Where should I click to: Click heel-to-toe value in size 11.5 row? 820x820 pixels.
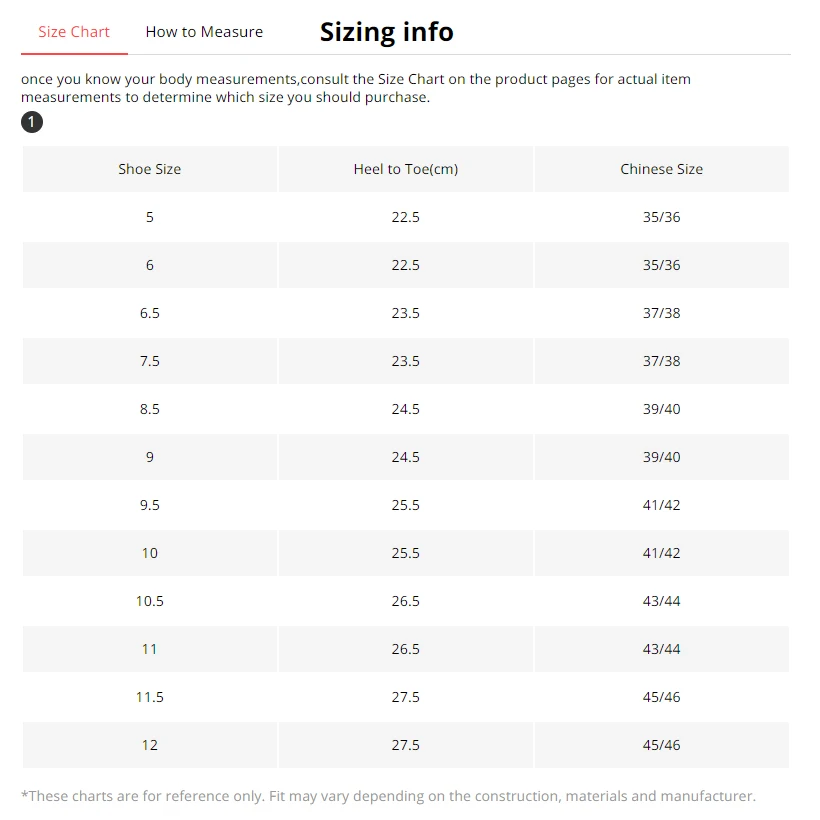point(405,697)
